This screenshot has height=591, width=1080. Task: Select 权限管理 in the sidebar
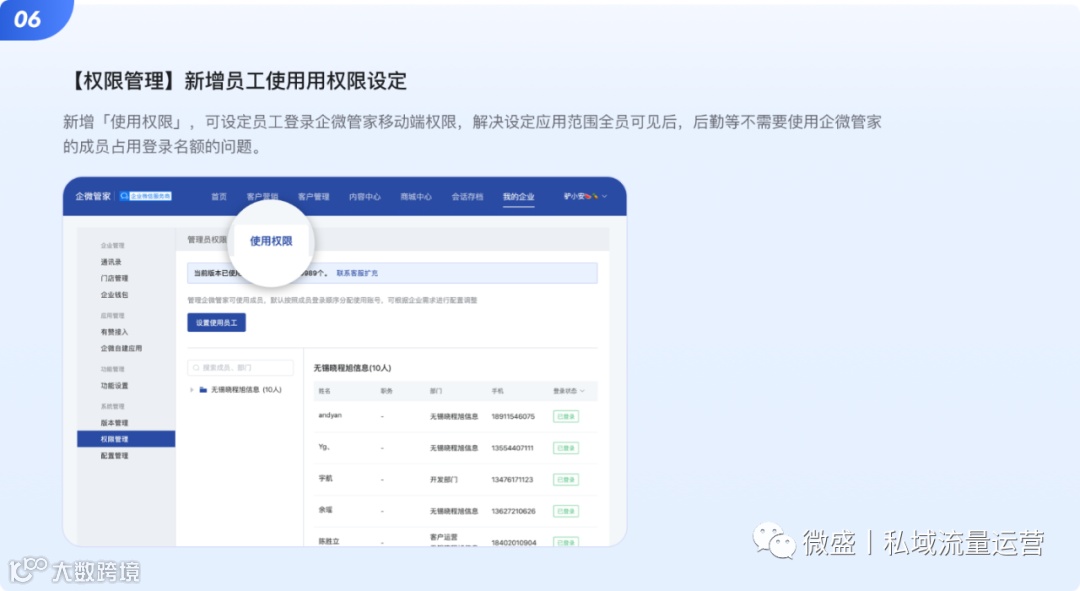click(x=126, y=439)
